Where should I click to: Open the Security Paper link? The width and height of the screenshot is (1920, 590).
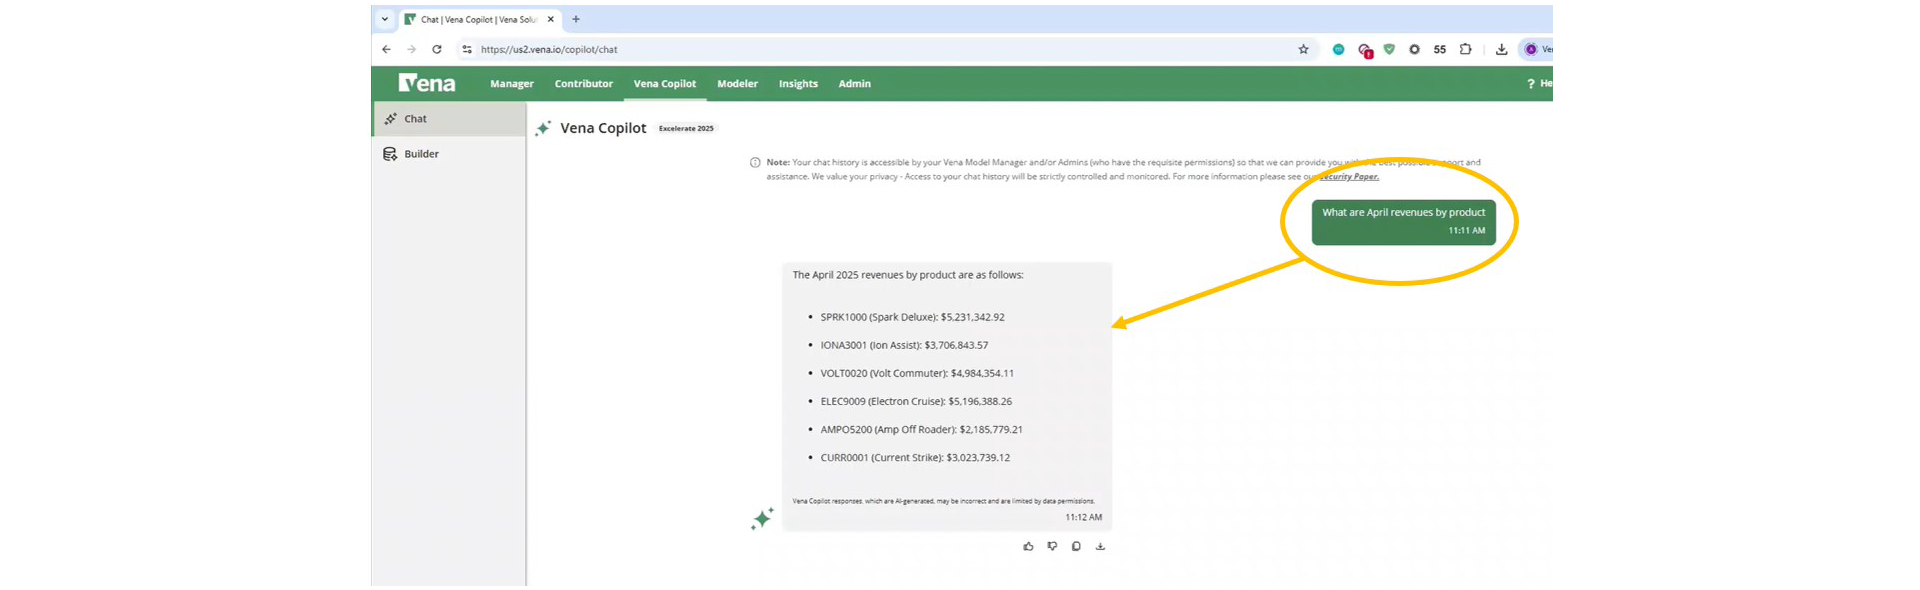click(x=1349, y=177)
